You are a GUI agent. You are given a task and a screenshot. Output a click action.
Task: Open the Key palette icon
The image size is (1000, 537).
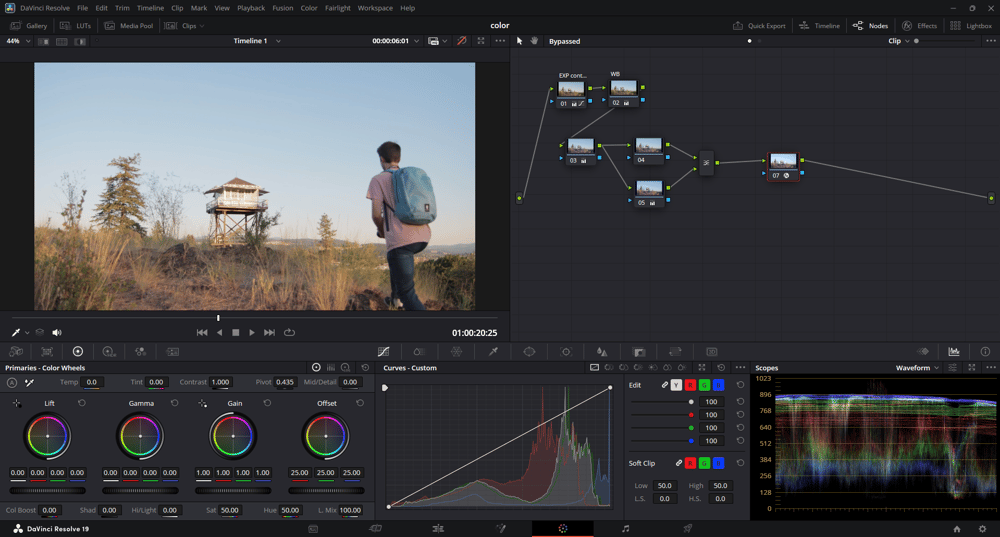tap(639, 351)
